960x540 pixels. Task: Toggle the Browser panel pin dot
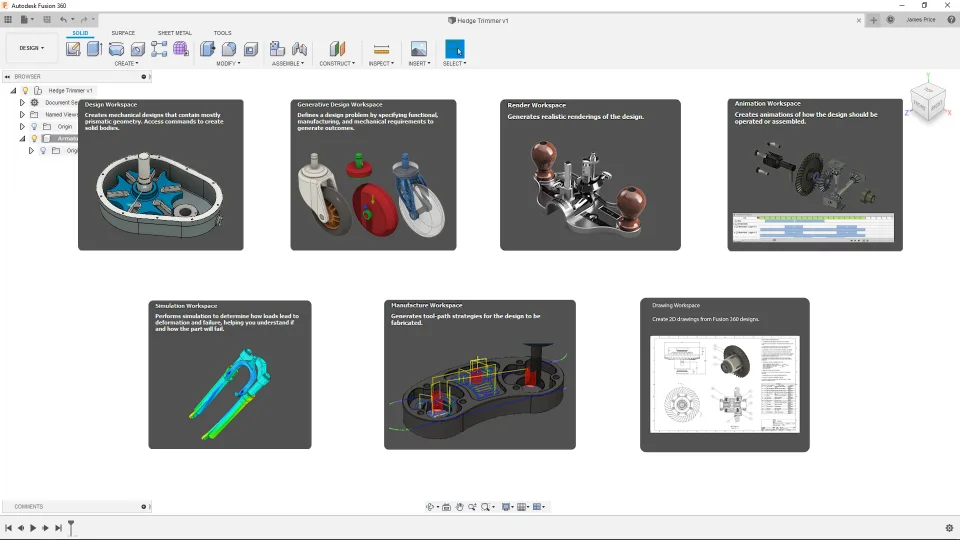tap(144, 77)
